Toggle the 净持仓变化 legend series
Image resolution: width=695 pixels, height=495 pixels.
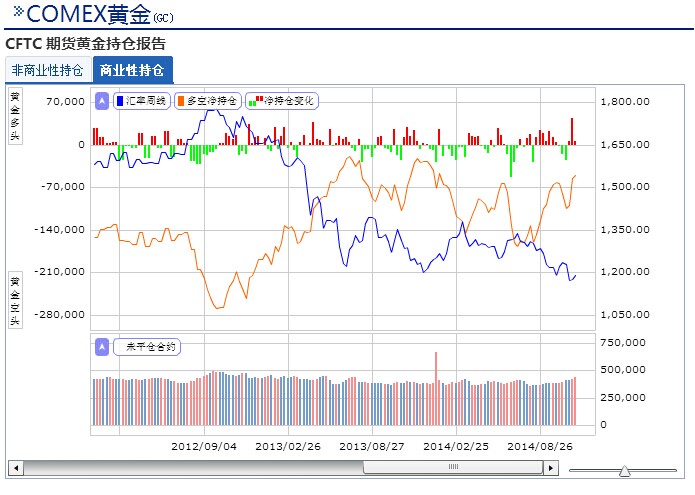(282, 101)
